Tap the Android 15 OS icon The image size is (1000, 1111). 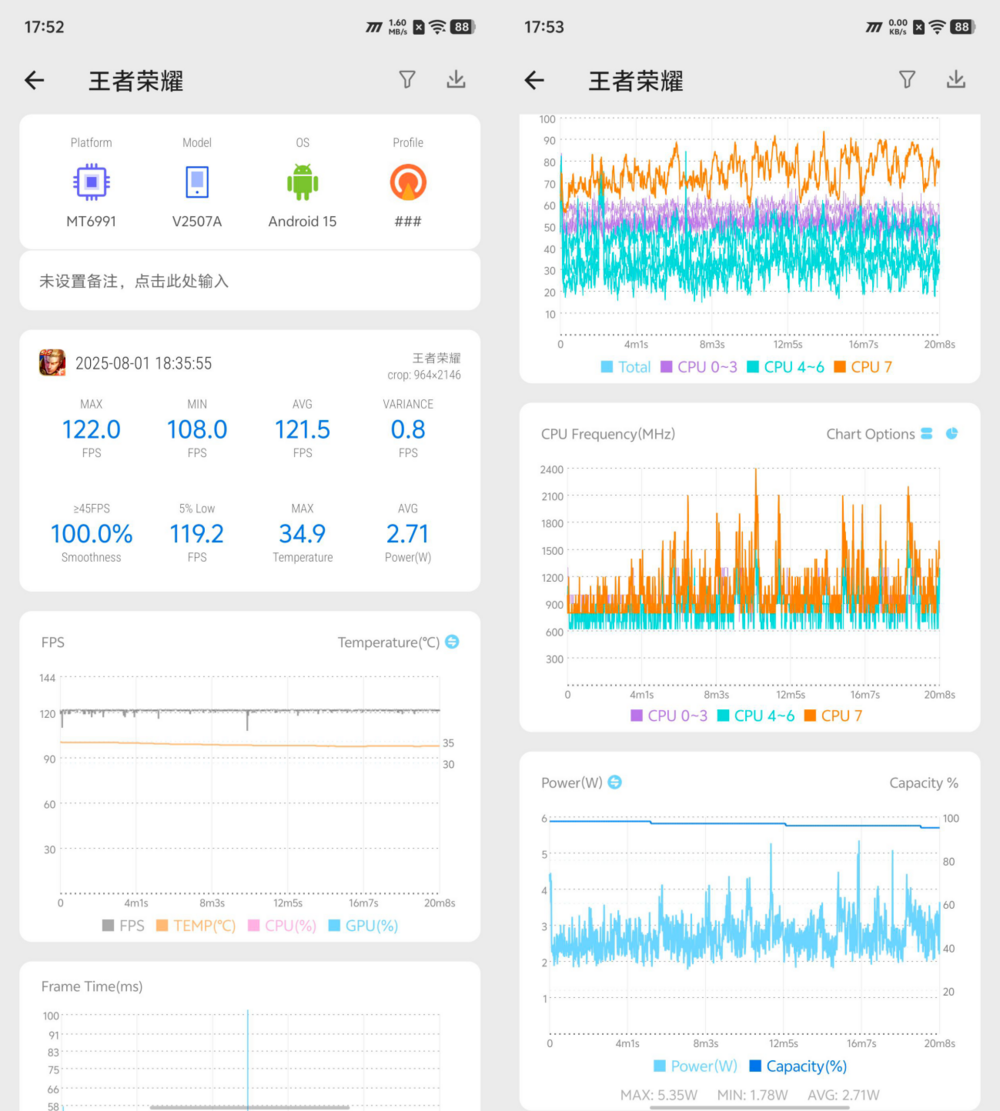[x=303, y=182]
